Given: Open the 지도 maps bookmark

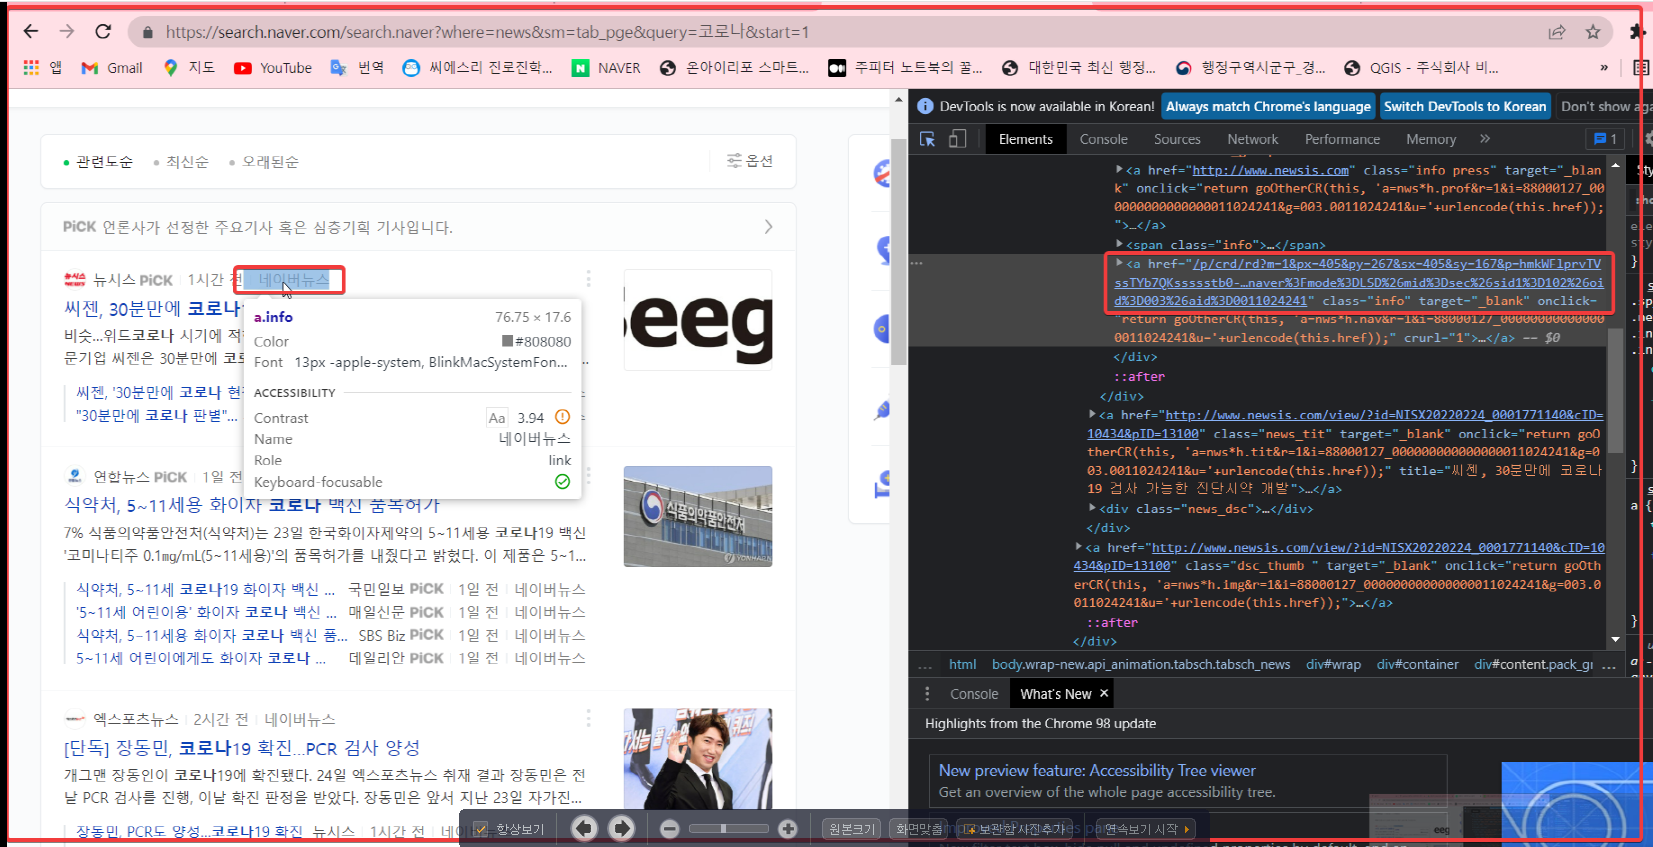Looking at the screenshot, I should tap(189, 68).
